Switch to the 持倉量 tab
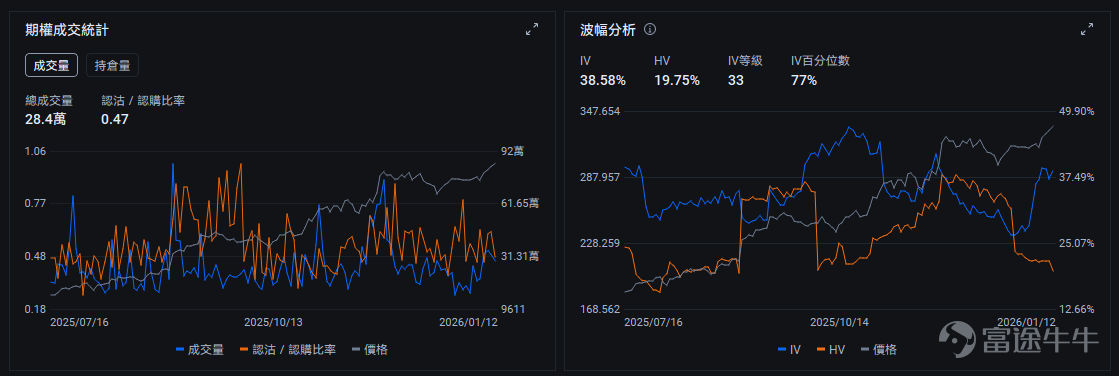Screen dimensions: 1119x376 tap(112, 66)
